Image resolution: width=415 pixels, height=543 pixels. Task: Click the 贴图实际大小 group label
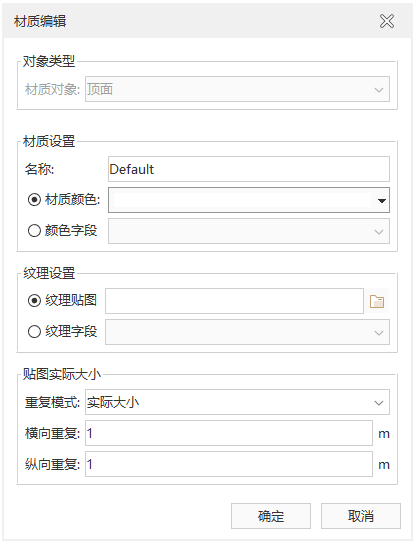point(62,374)
